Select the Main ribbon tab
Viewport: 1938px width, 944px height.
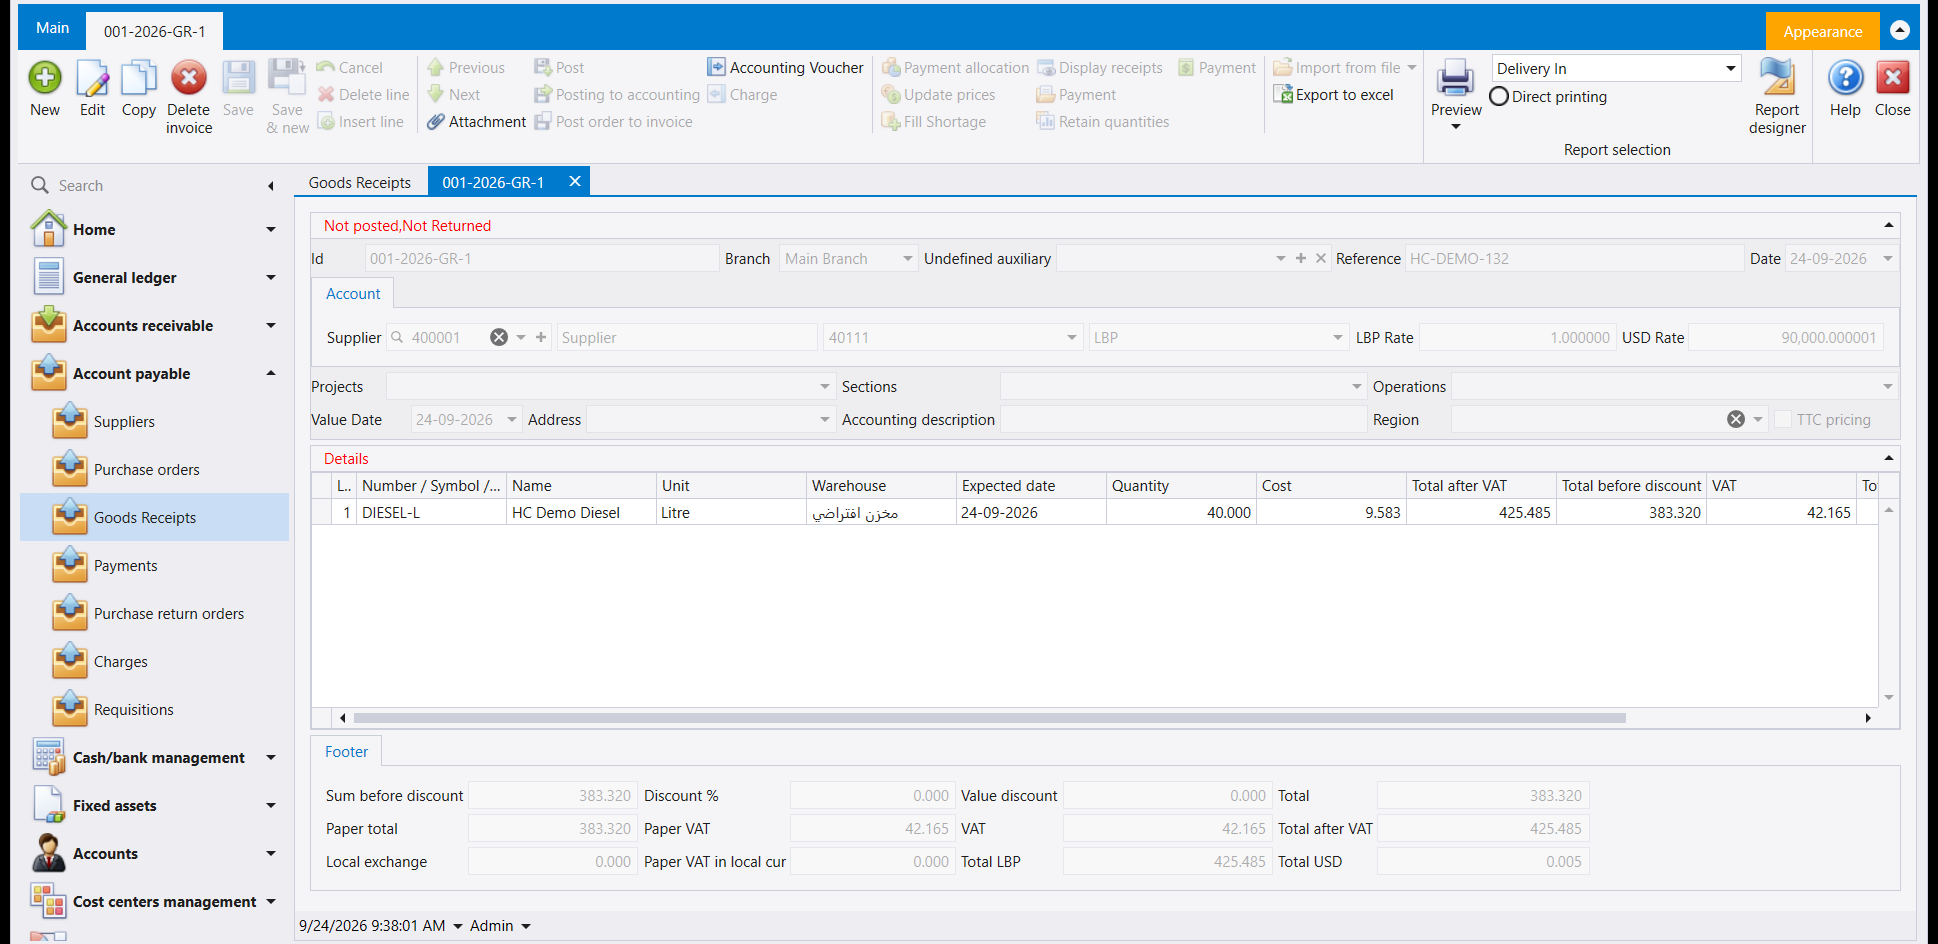(x=53, y=28)
